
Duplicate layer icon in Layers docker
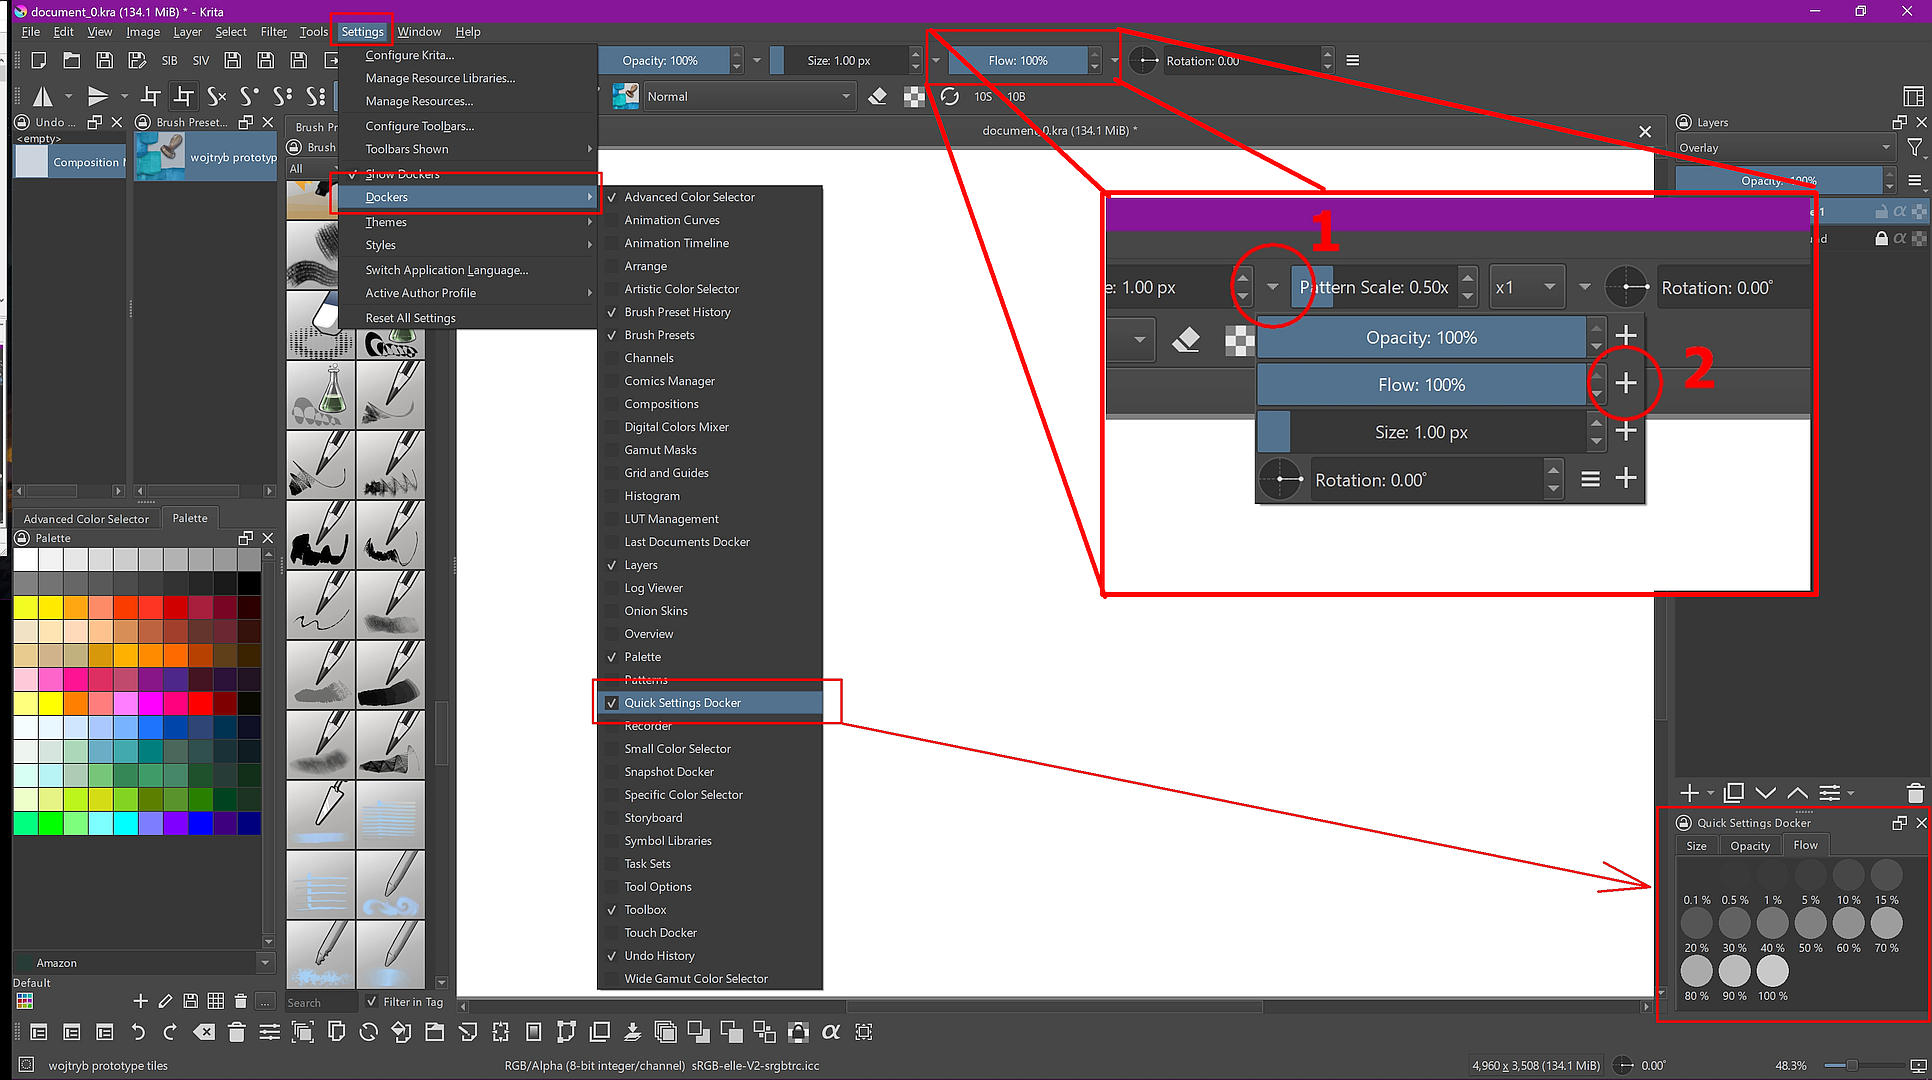[x=1734, y=793]
